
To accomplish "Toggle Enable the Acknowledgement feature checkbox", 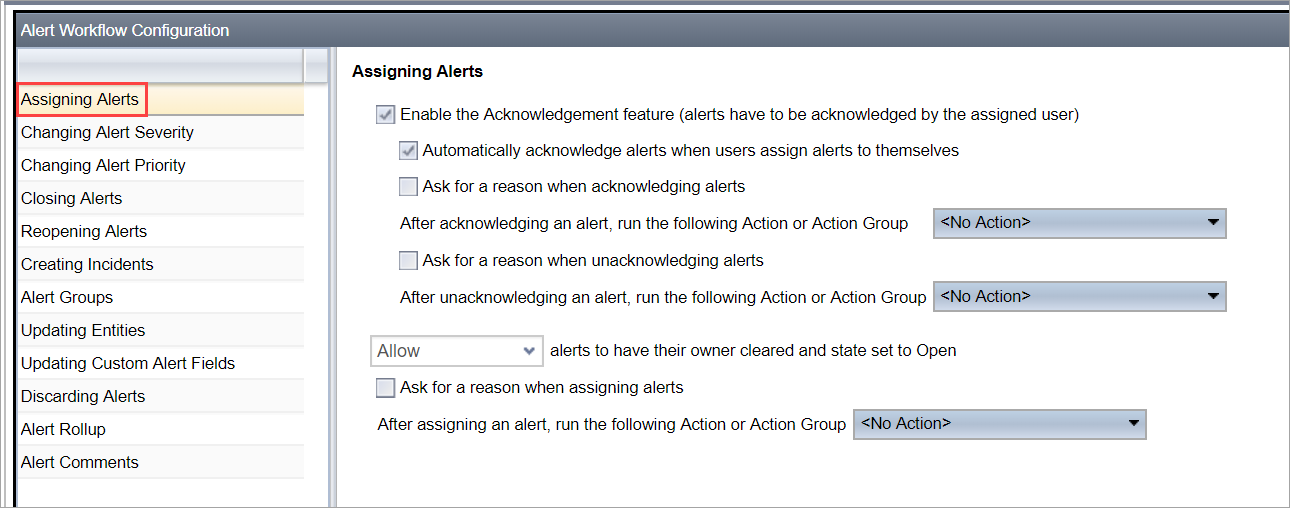I will 385,114.
